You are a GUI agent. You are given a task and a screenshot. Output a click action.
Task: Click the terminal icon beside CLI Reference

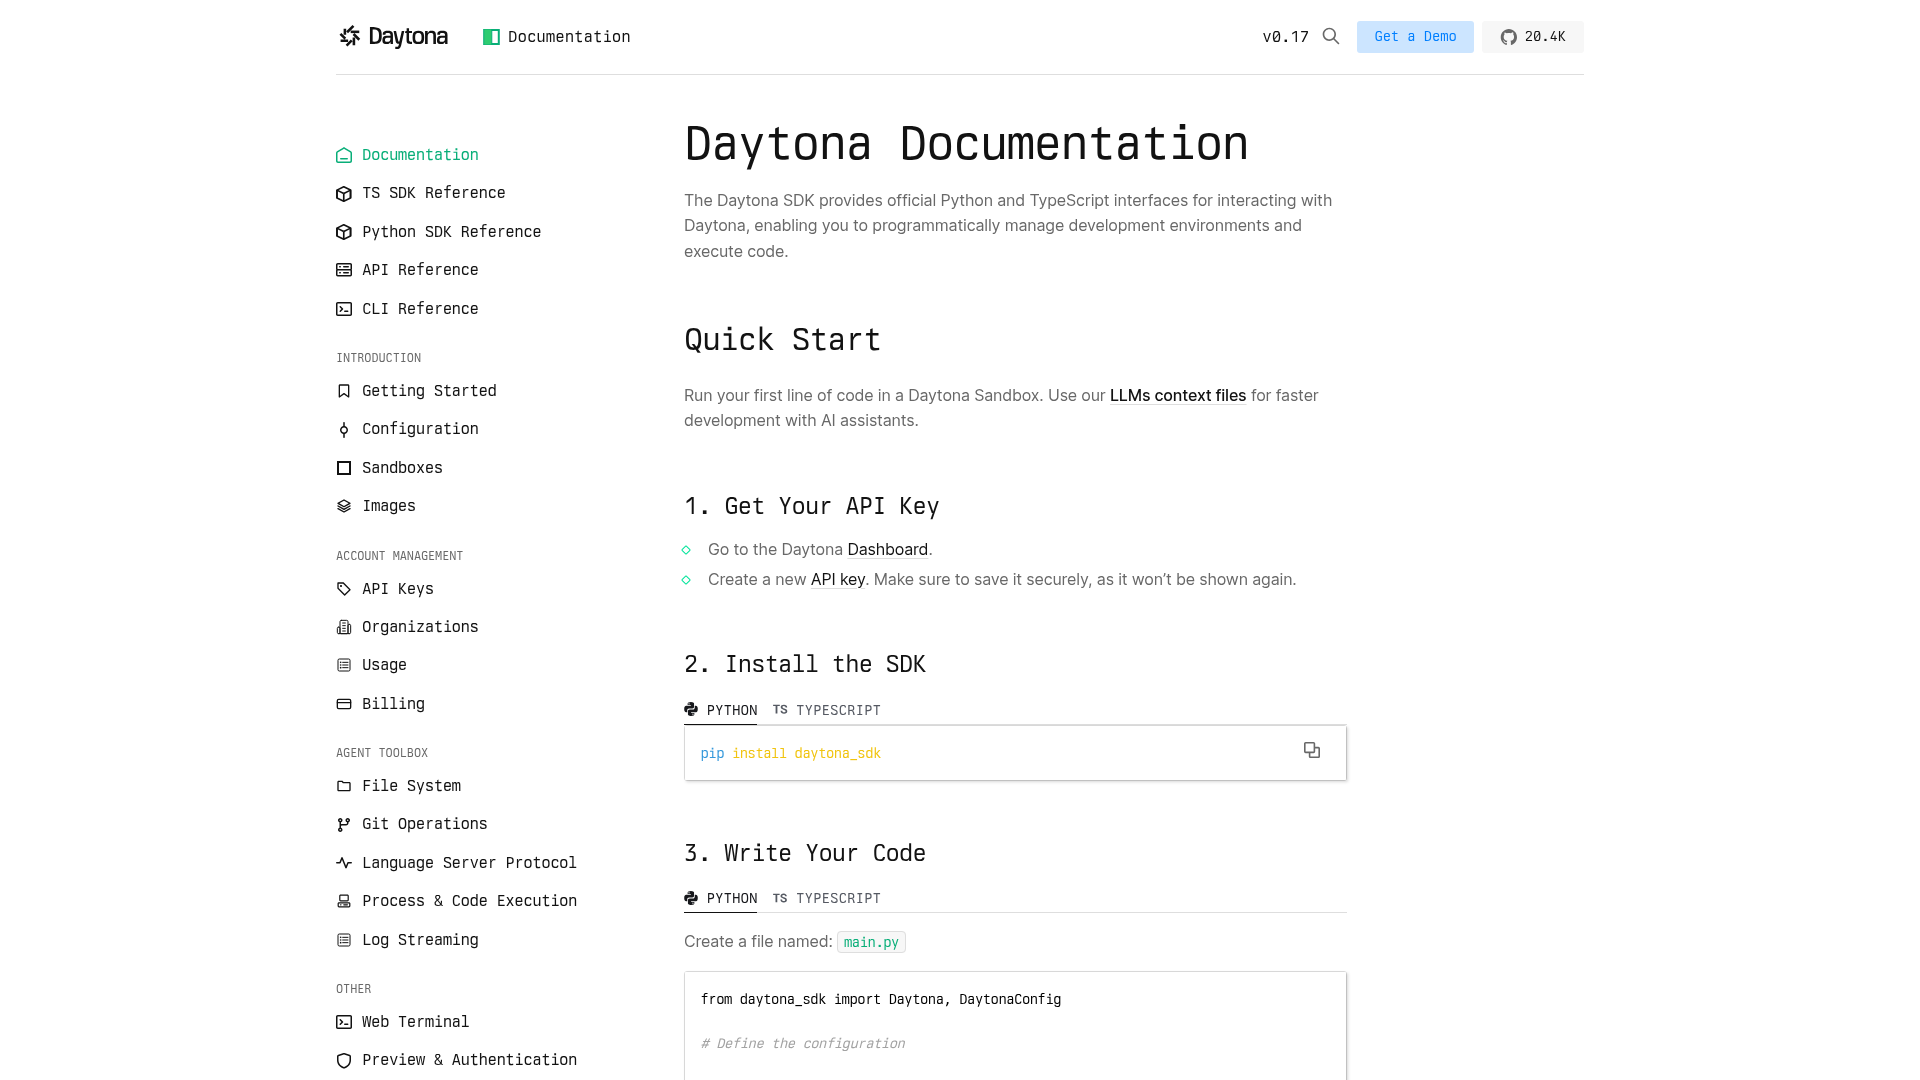pos(344,309)
